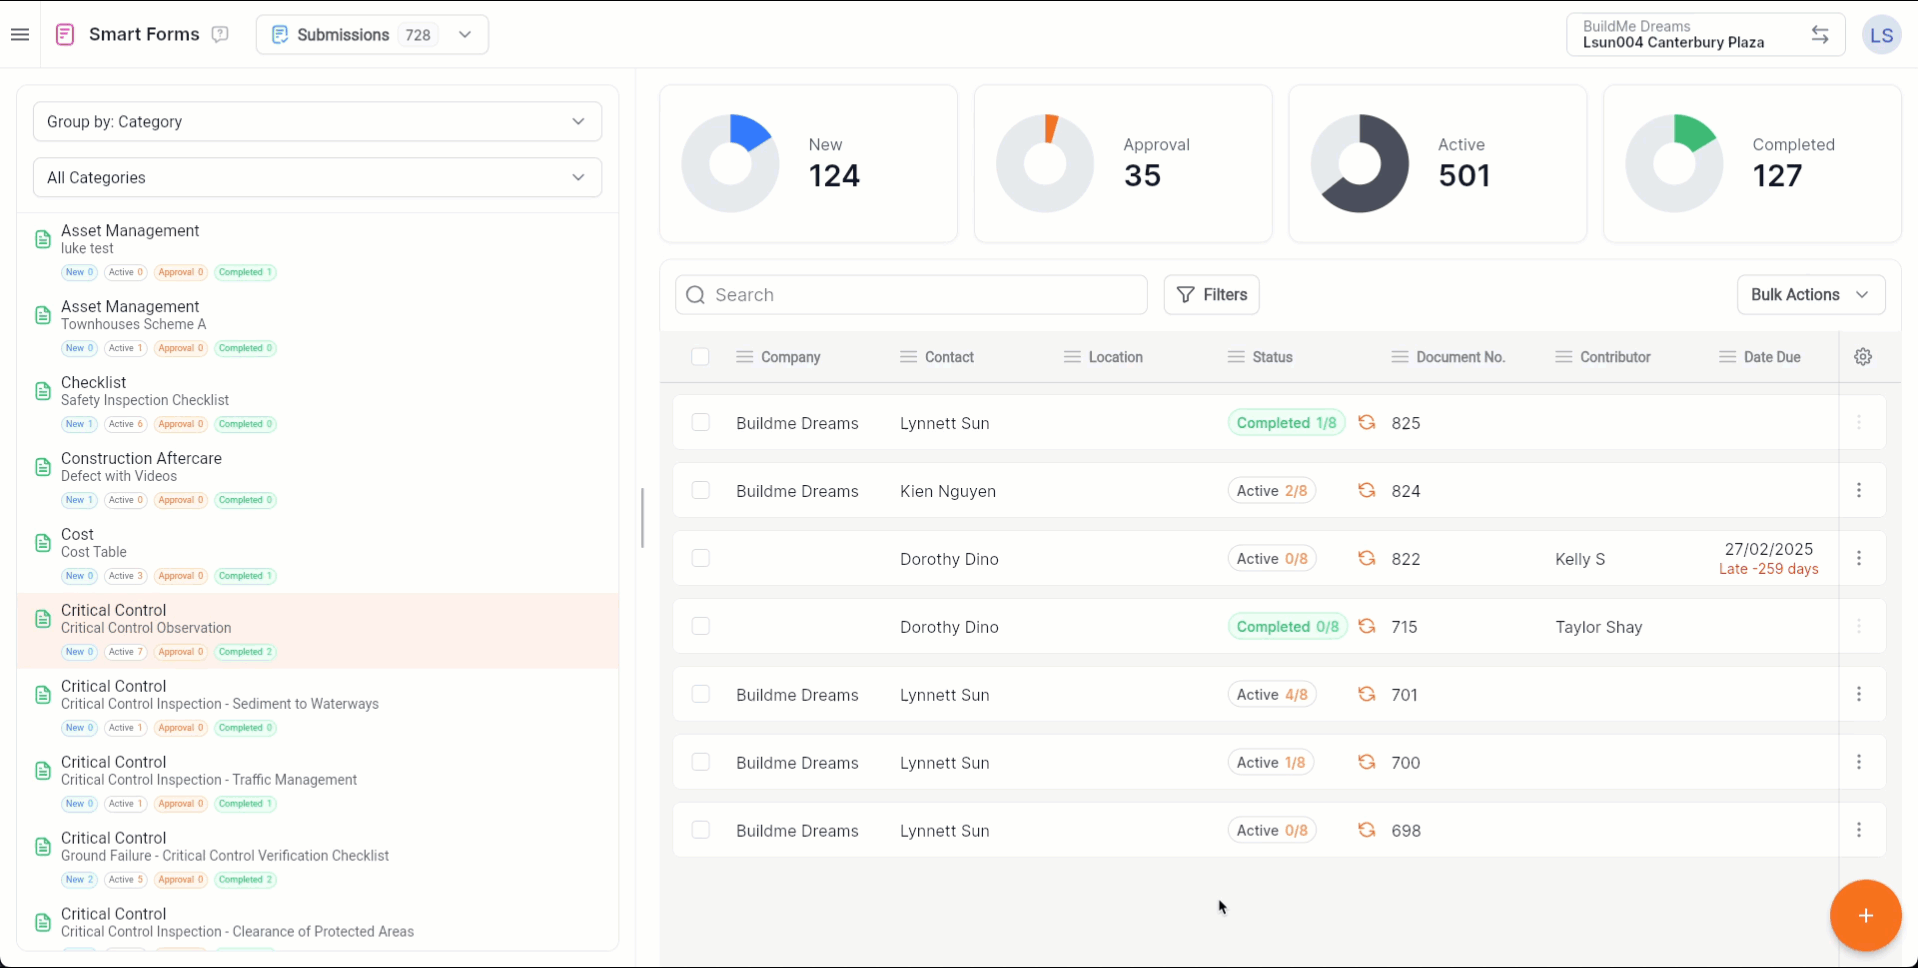Expand the Bulk Actions dropdown
The image size is (1918, 968).
tap(1810, 295)
